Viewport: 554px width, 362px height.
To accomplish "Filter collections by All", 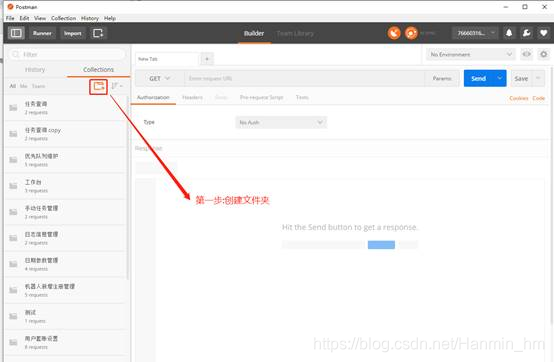I will [x=13, y=86].
